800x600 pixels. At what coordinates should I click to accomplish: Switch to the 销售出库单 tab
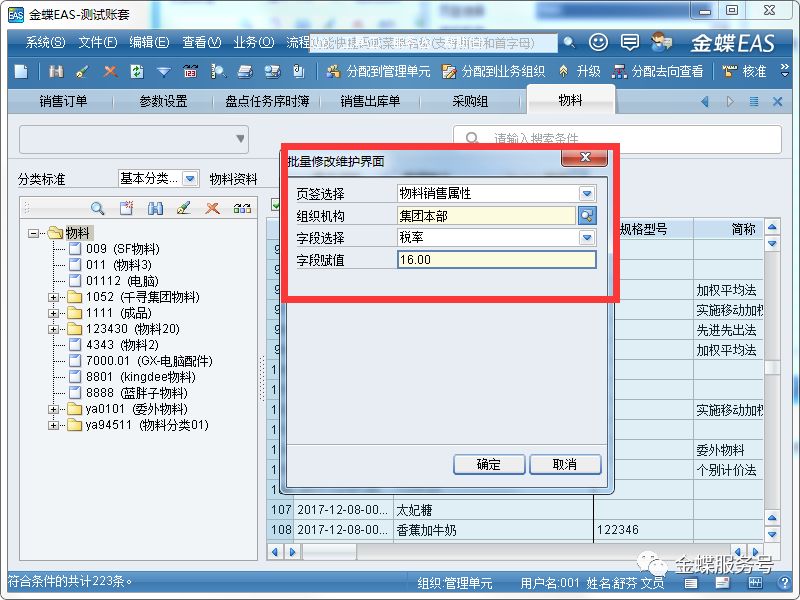pyautogui.click(x=370, y=102)
